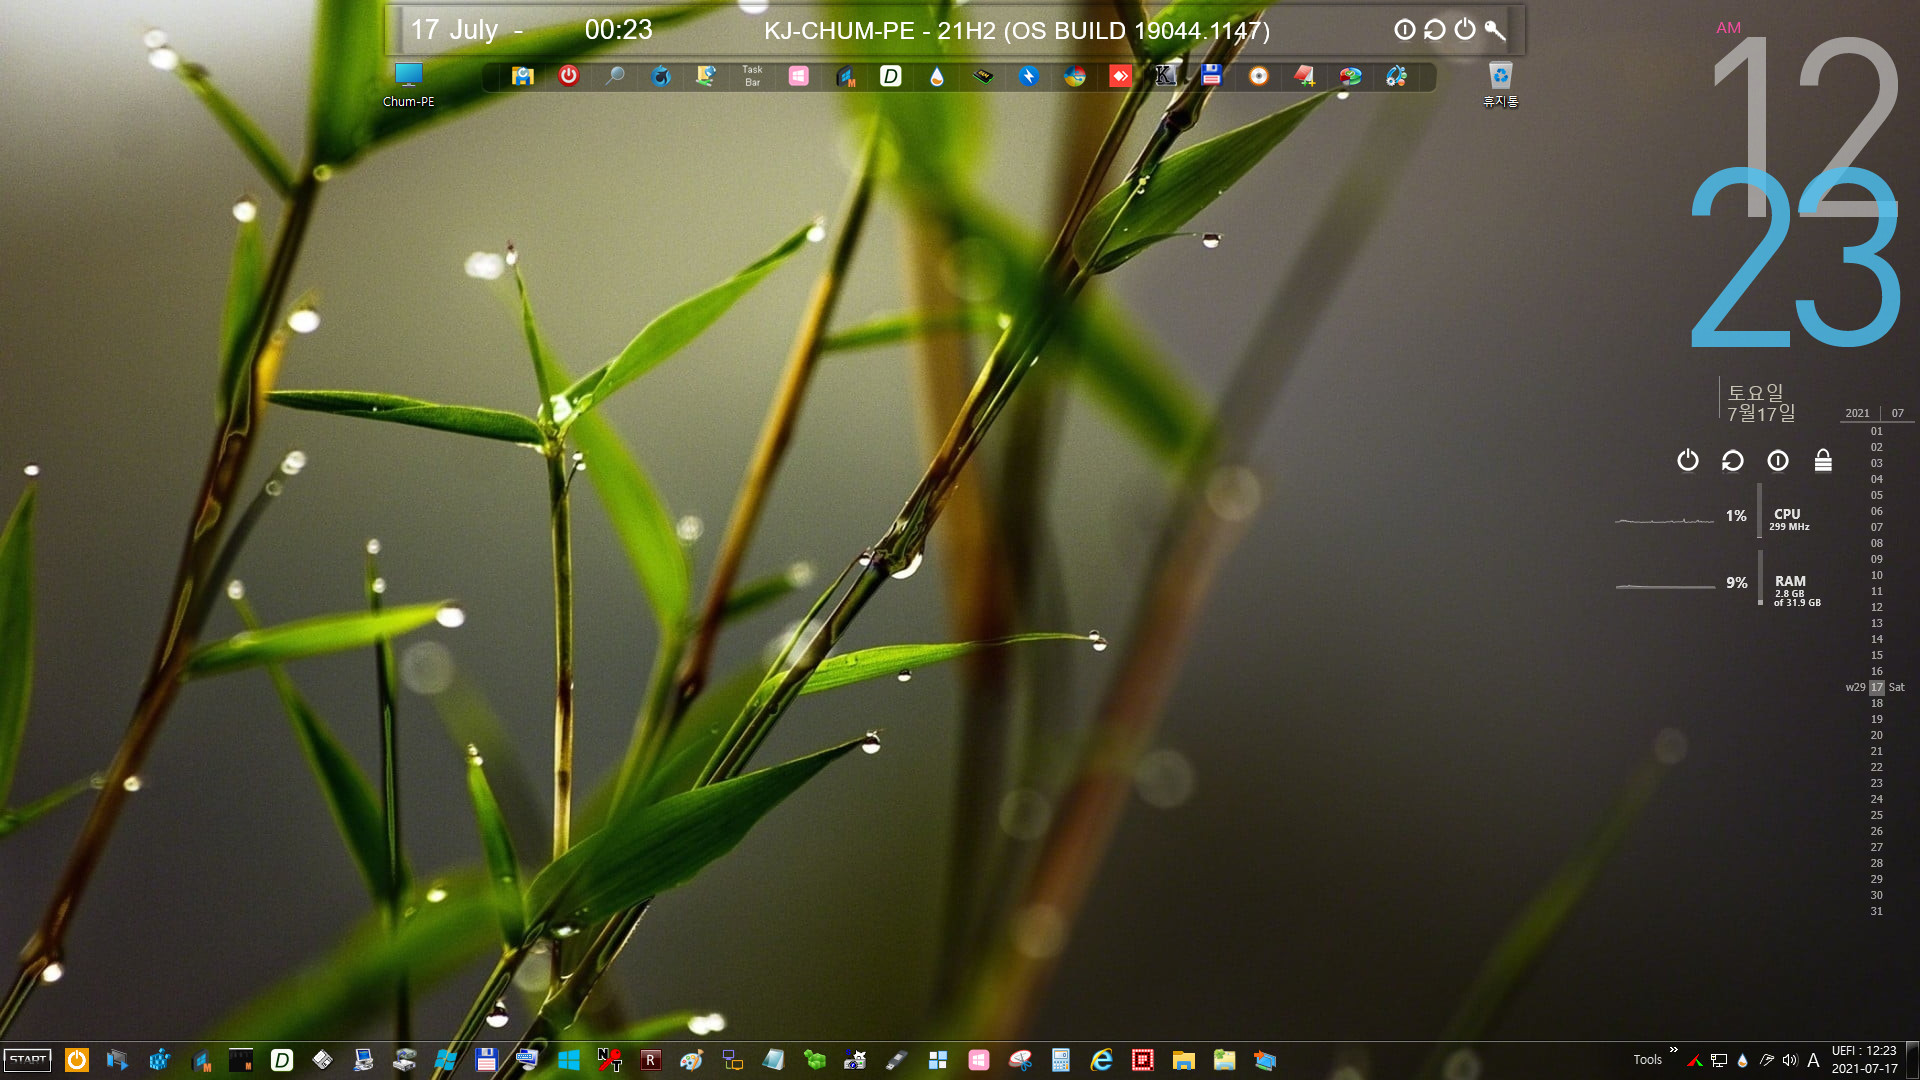This screenshot has height=1080, width=1920.
Task: Open the taskbar clock showing 2021-07-17
Action: [x=1864, y=1060]
